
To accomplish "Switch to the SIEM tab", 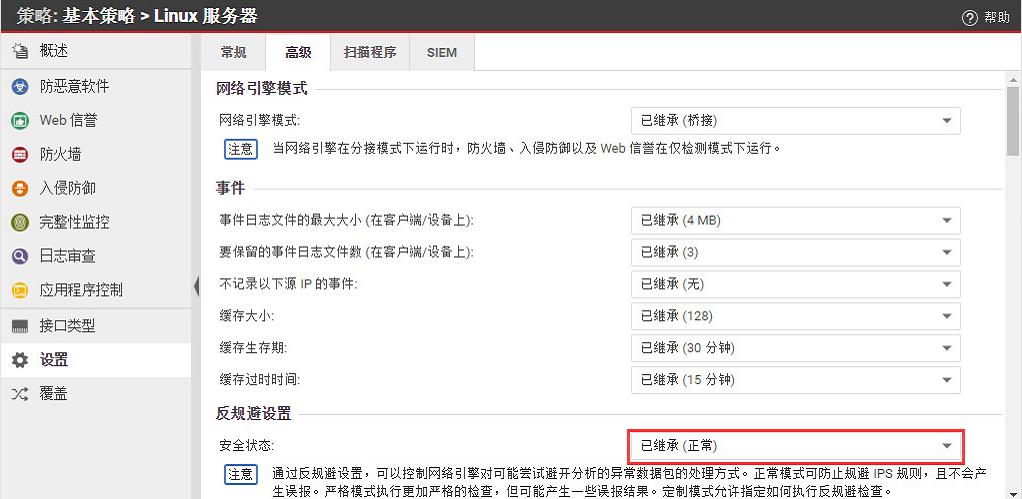I will coord(441,53).
